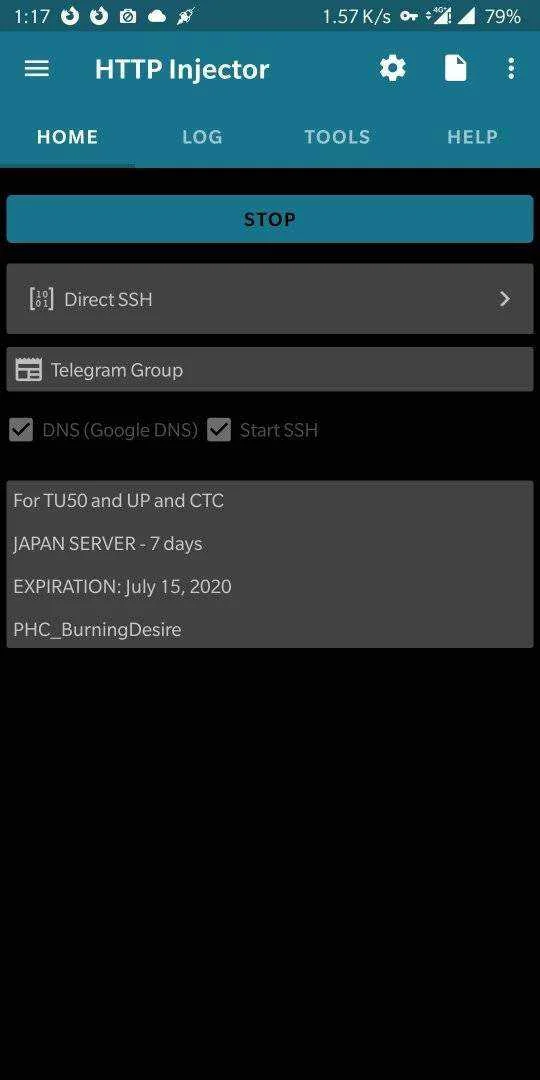Tap the Telegram Group card icon
Image resolution: width=540 pixels, height=1080 pixels.
pos(28,370)
